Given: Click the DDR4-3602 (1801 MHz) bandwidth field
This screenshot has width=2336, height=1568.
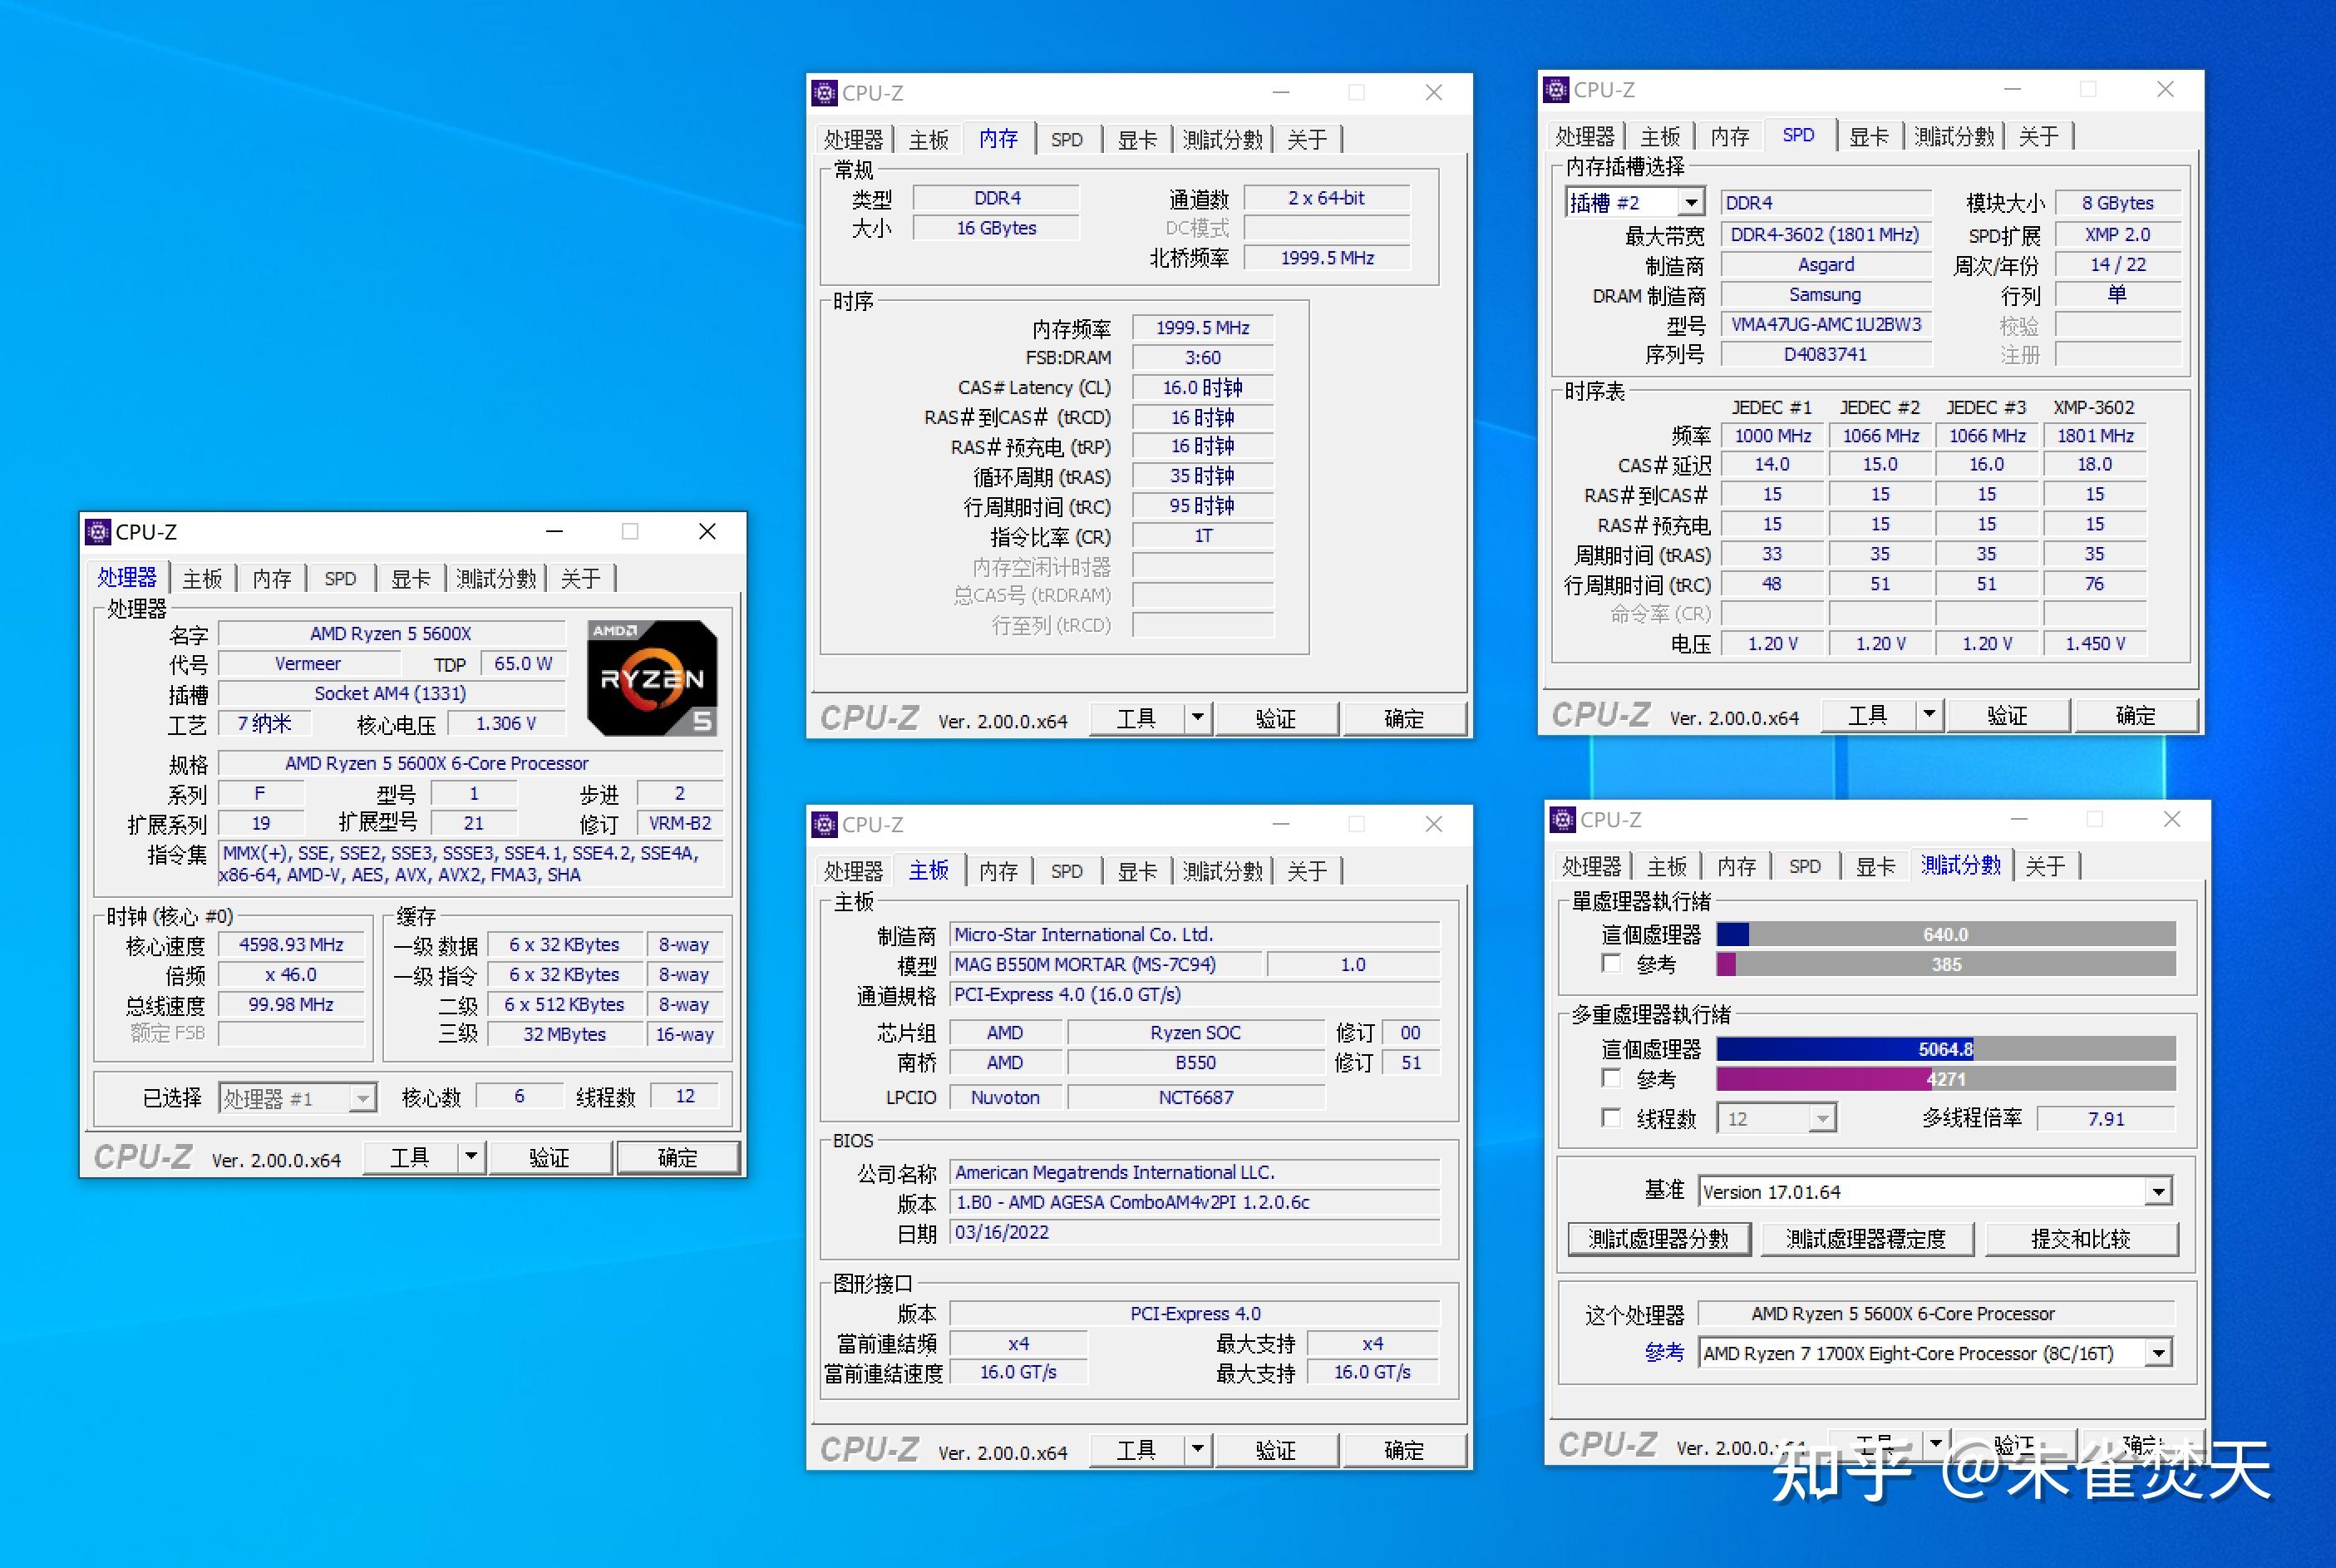Looking at the screenshot, I should tap(1826, 234).
